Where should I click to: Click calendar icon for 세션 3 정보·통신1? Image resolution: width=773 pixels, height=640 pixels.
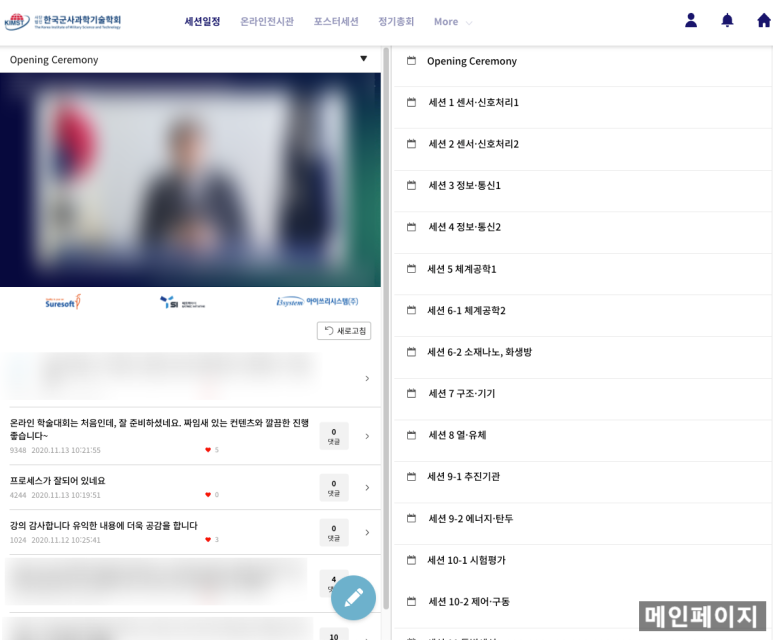(411, 185)
